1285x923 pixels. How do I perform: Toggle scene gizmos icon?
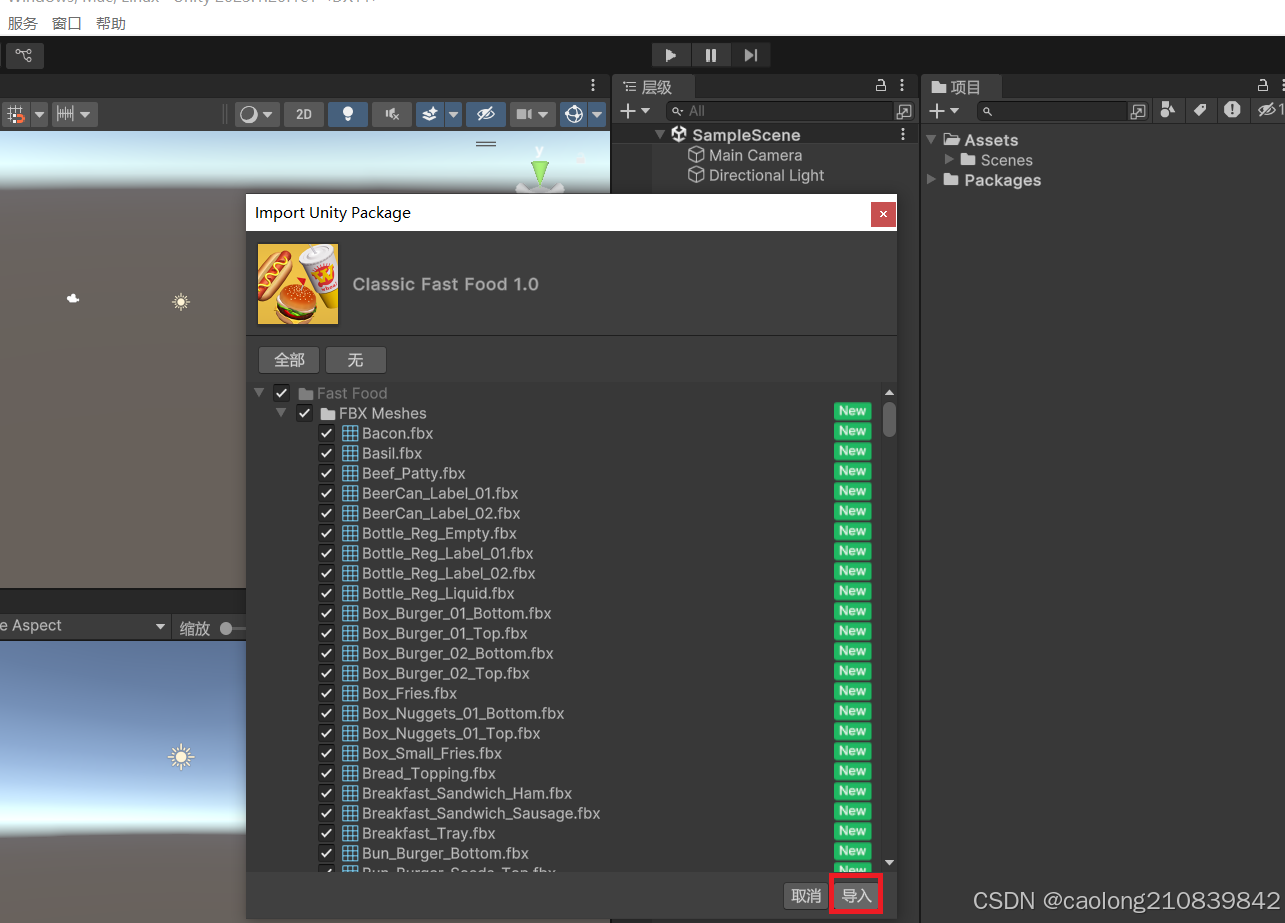pyautogui.click(x=574, y=115)
